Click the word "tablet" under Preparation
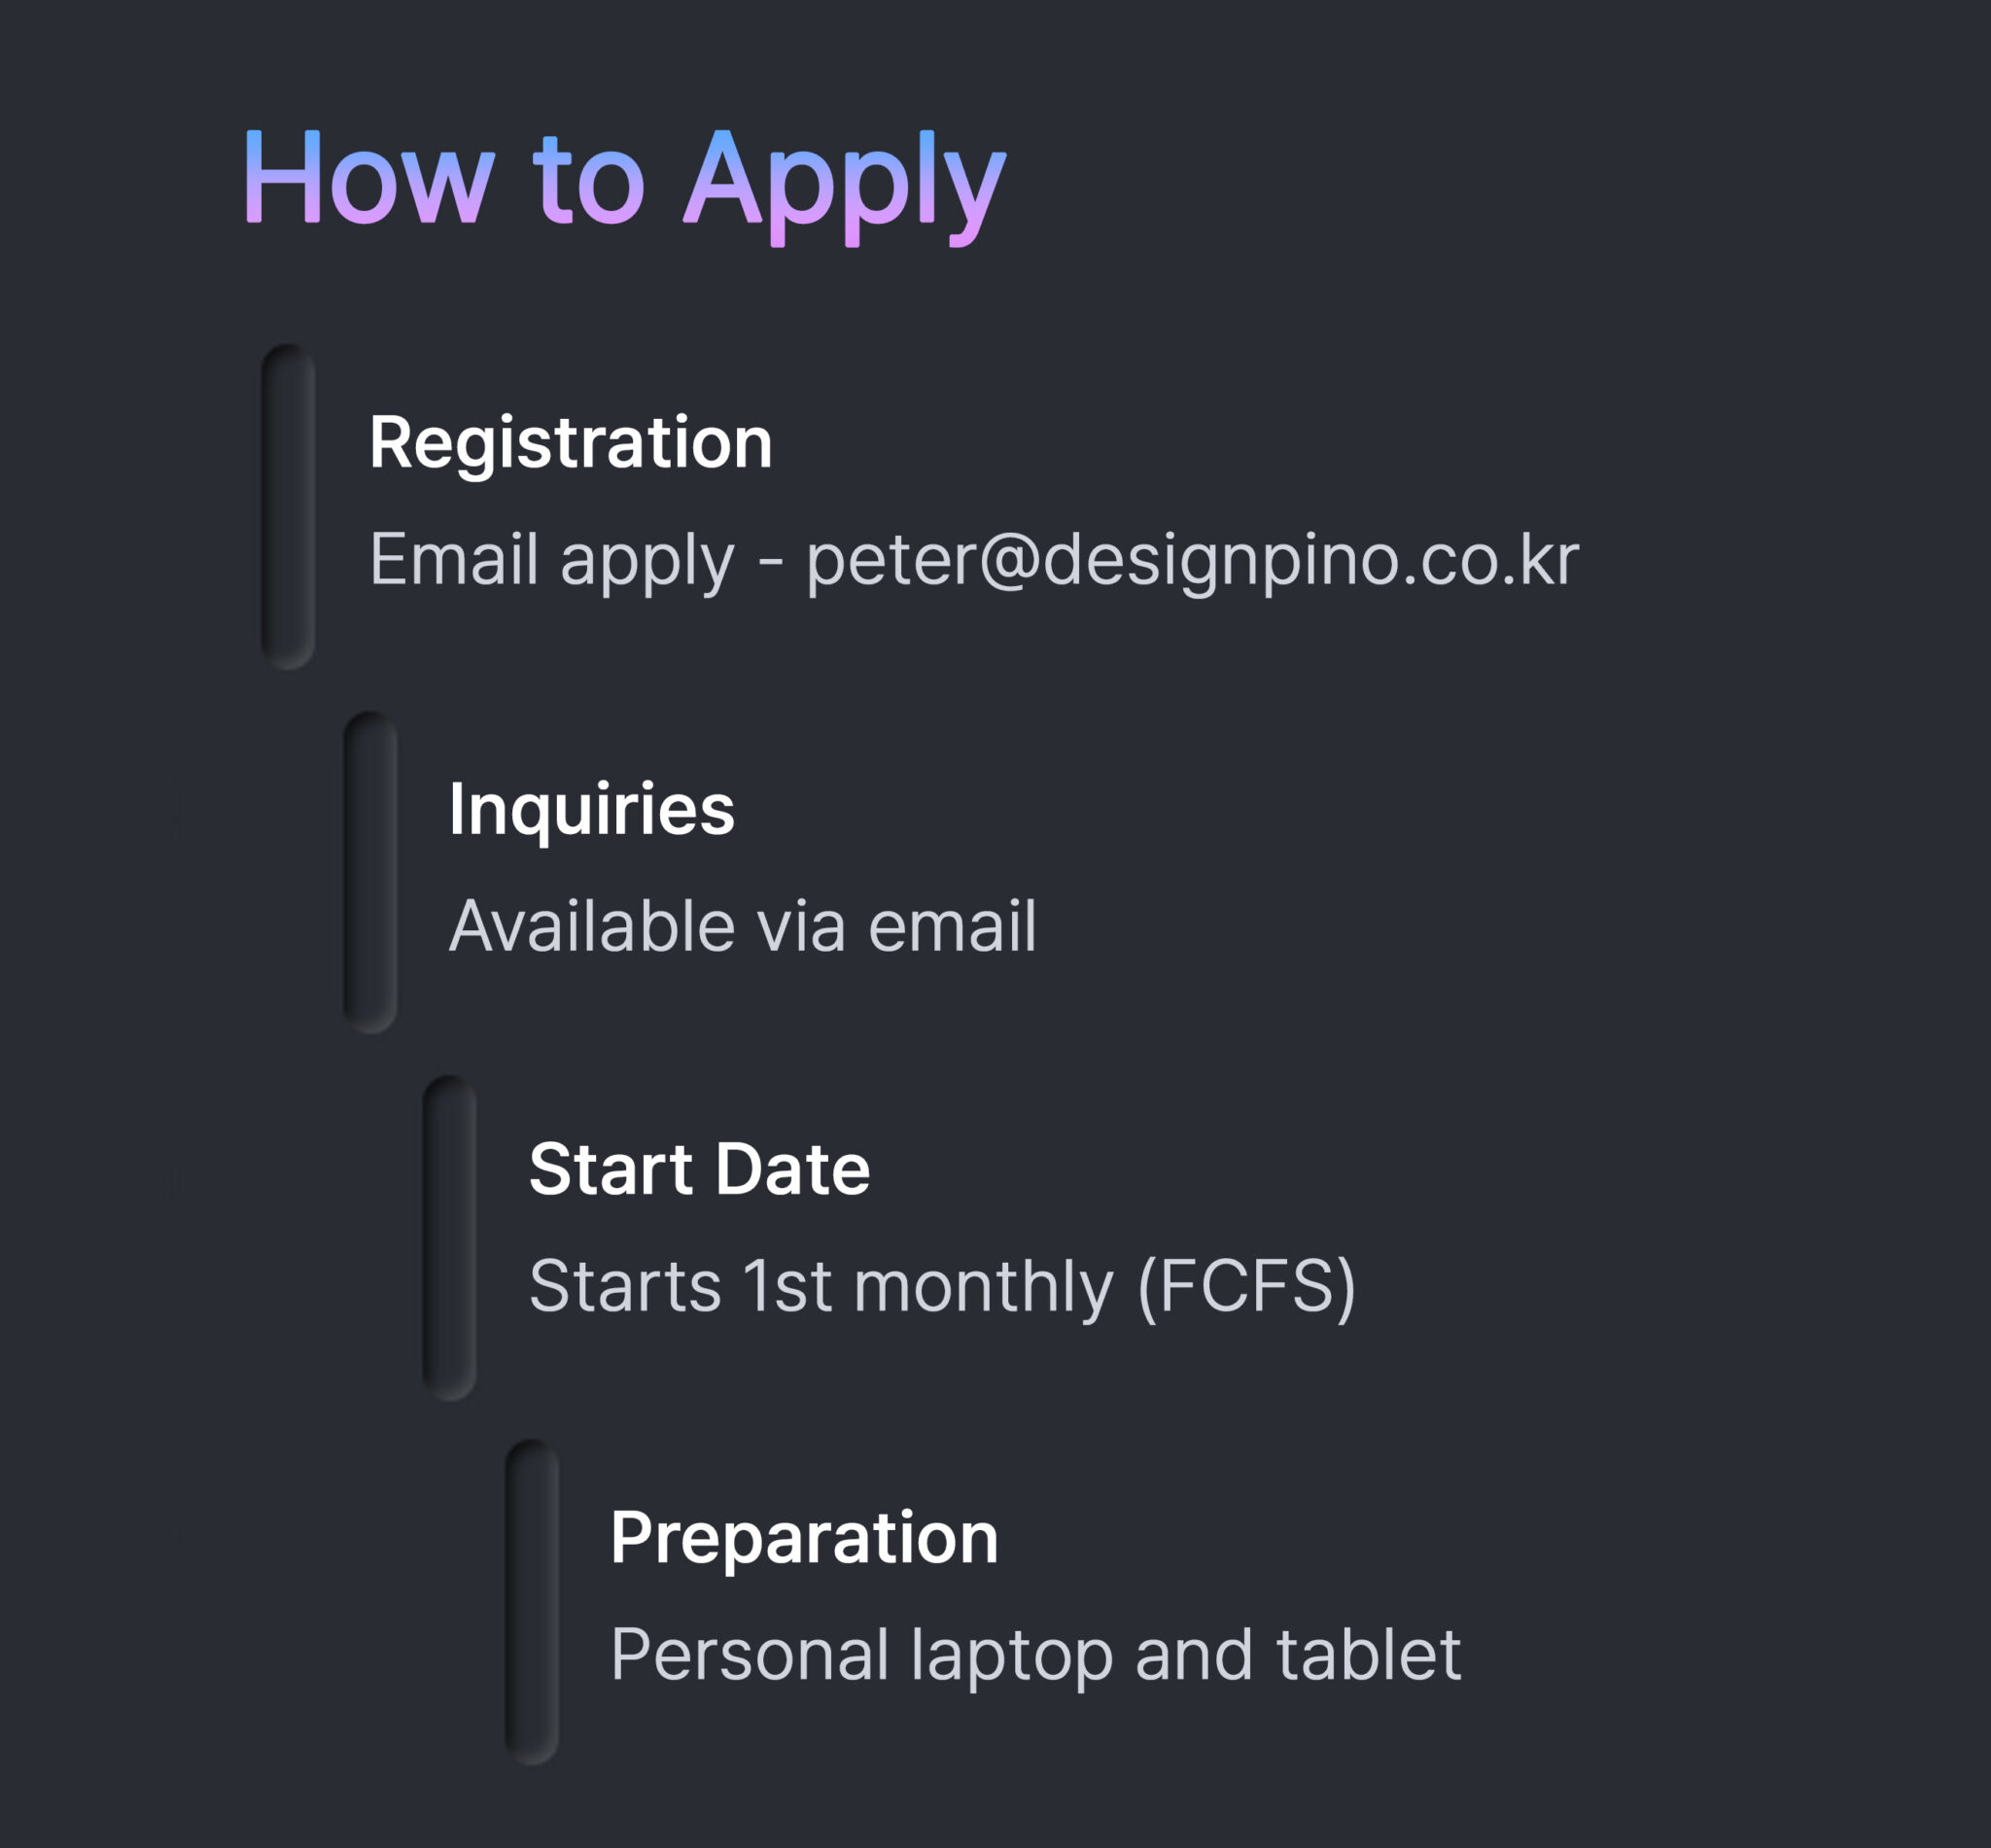Image resolution: width=1991 pixels, height=1848 pixels. (1368, 1655)
